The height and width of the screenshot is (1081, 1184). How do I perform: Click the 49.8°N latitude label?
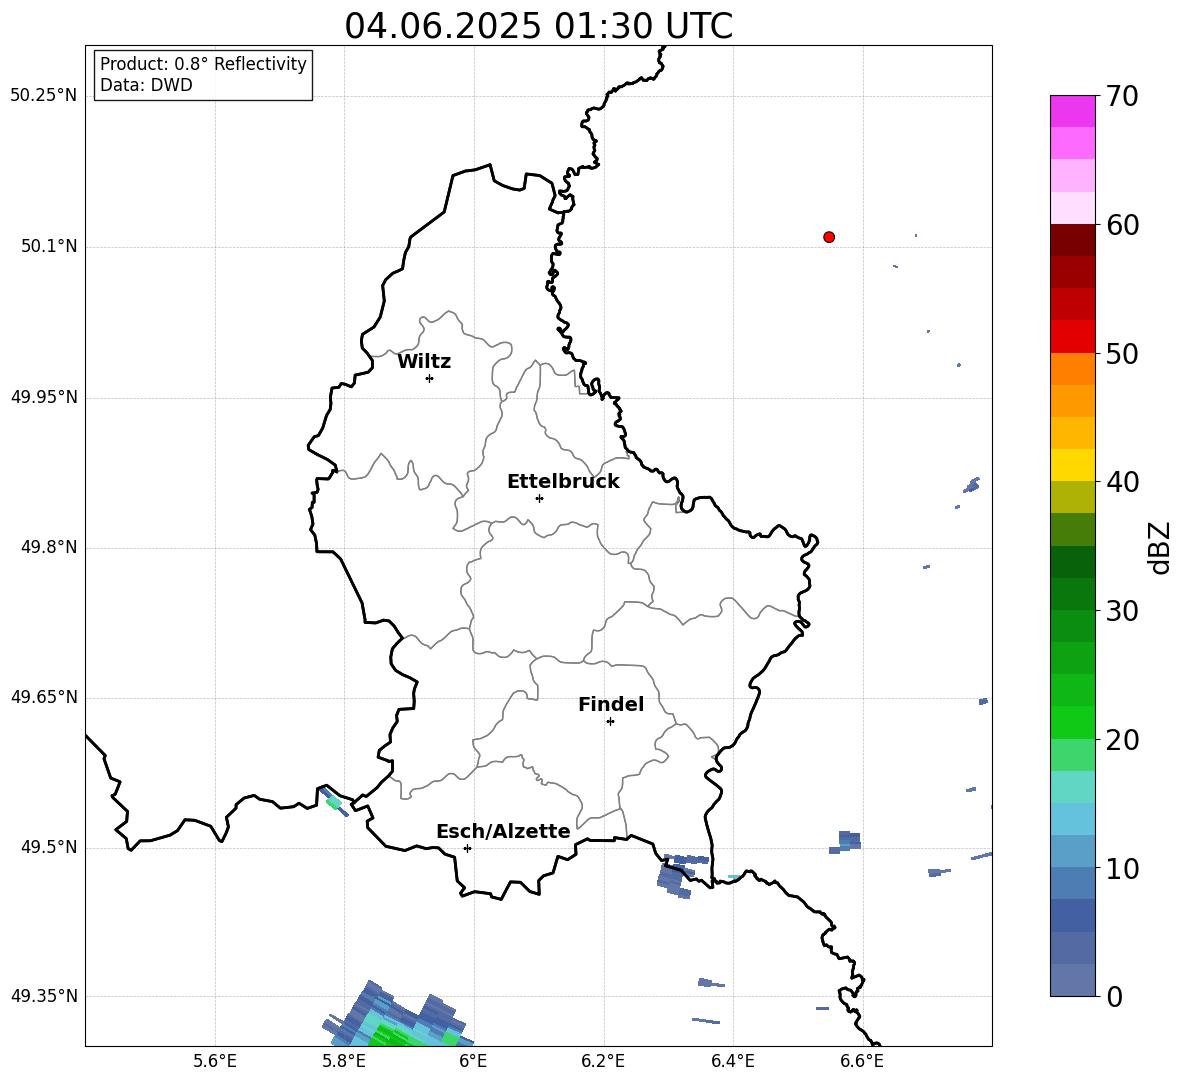coord(49,547)
